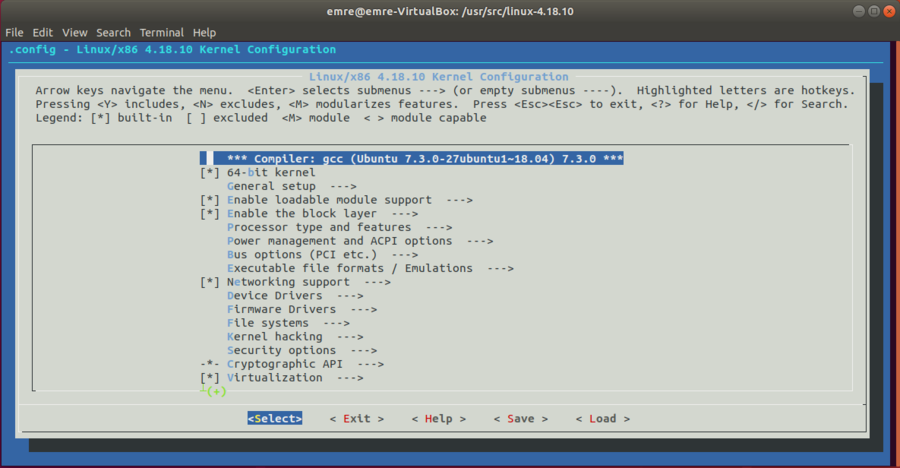The image size is (900, 468).
Task: Open the Edit menu
Action: tap(42, 33)
